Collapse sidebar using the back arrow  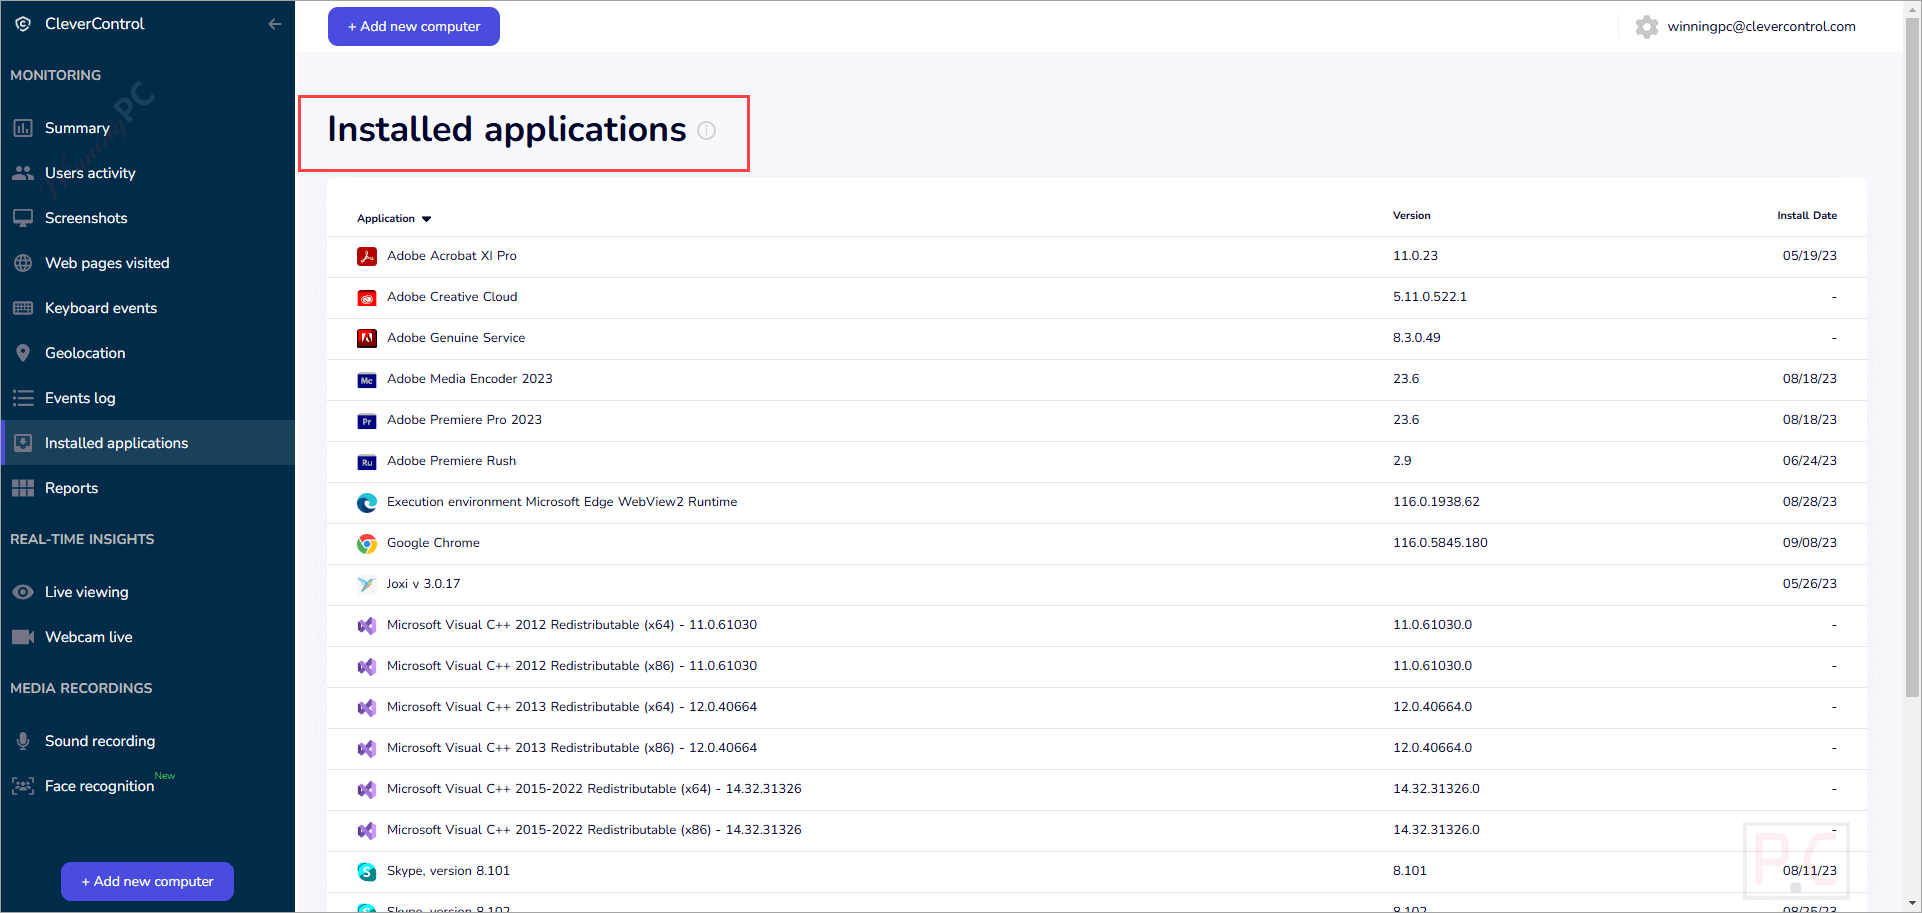point(275,24)
